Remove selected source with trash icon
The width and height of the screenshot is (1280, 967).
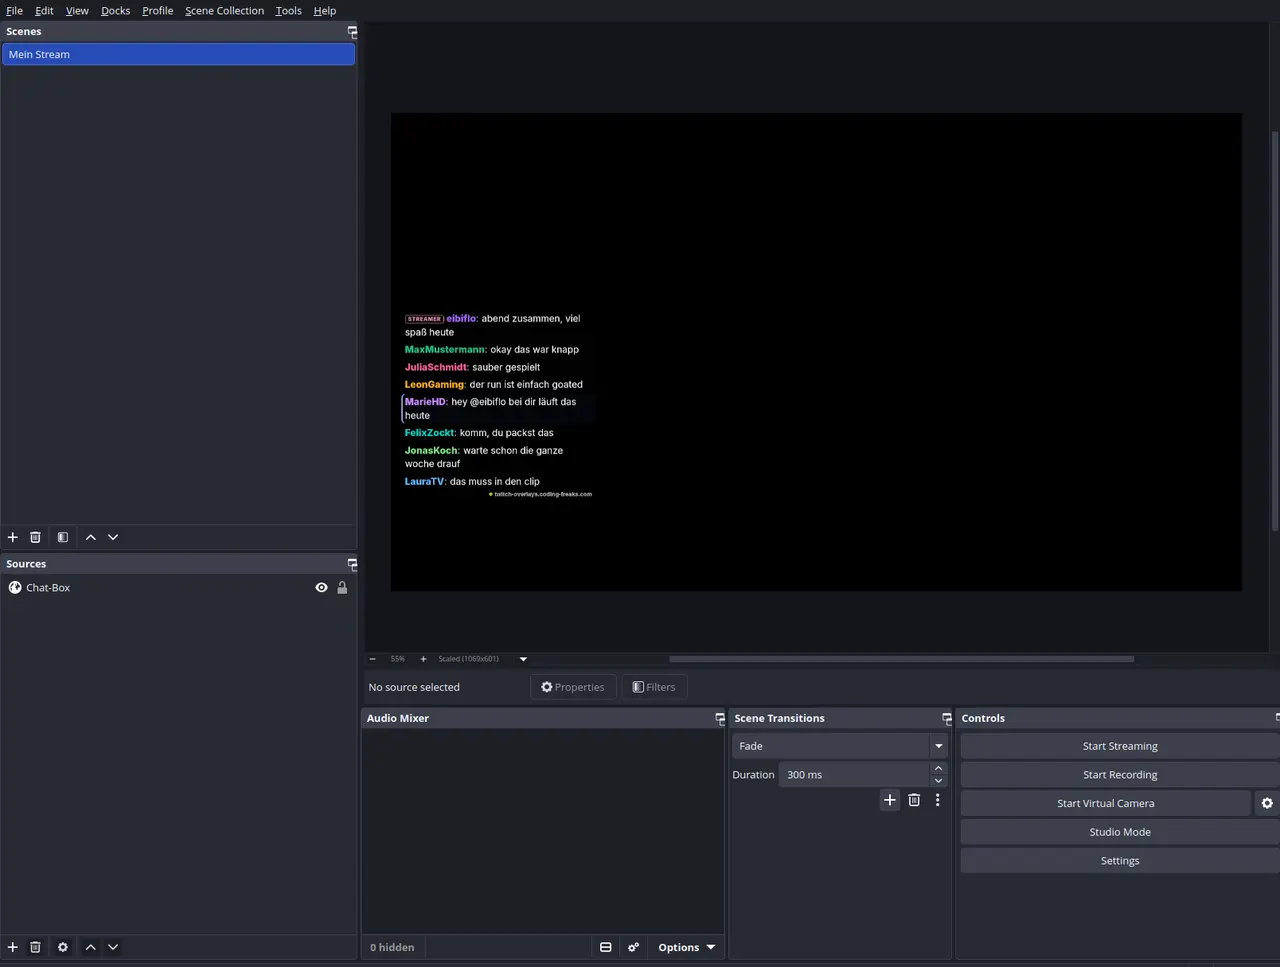pos(35,947)
